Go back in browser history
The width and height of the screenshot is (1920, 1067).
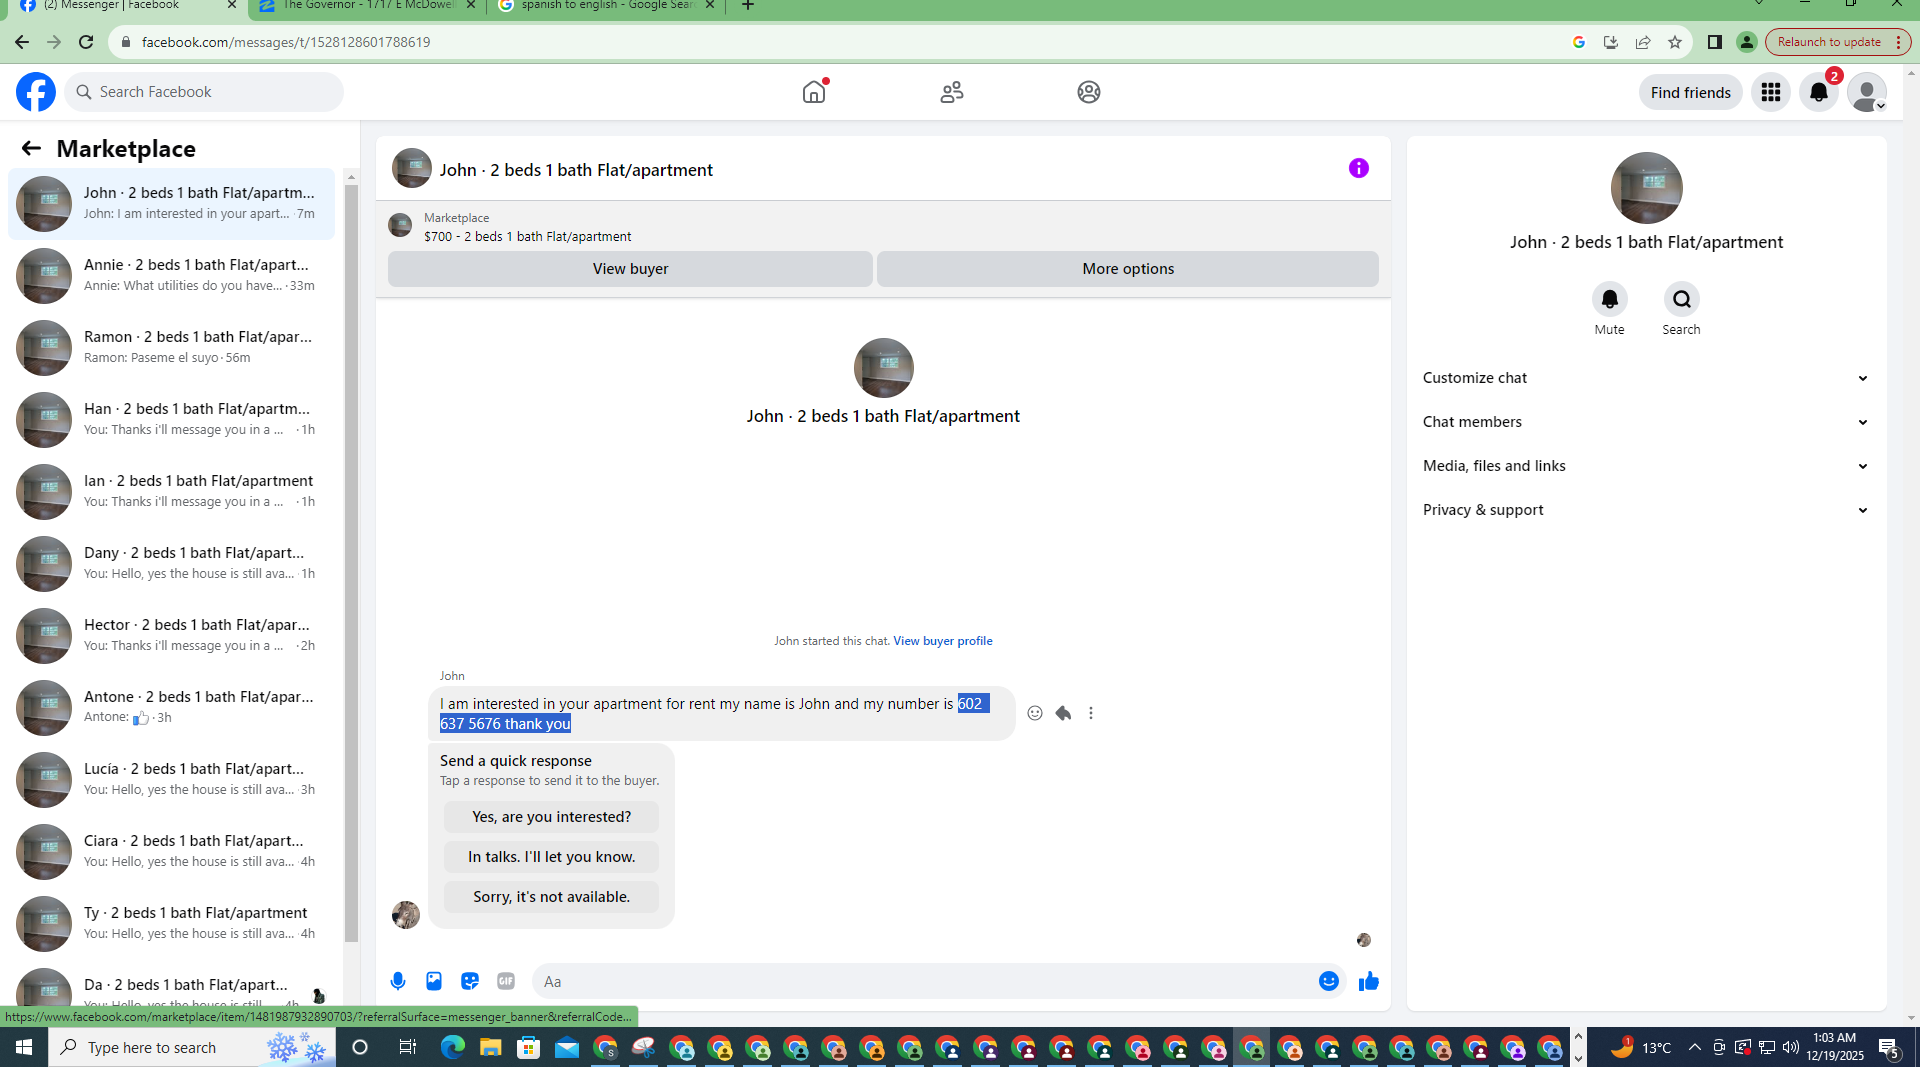22,42
